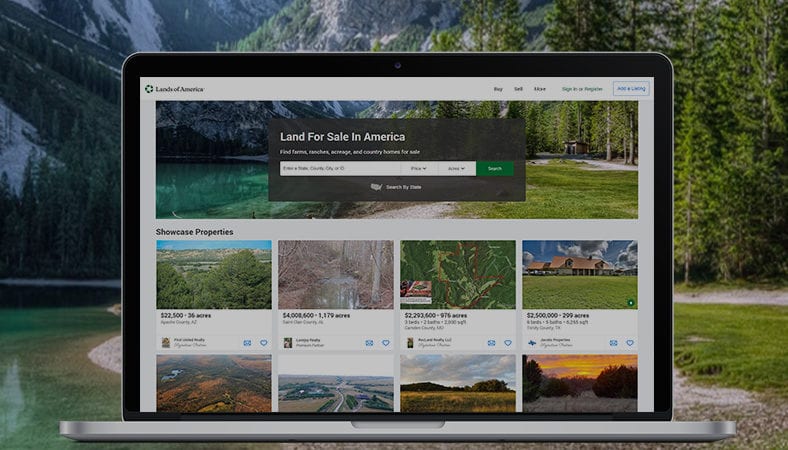Click the State, County, City search field

339,169
